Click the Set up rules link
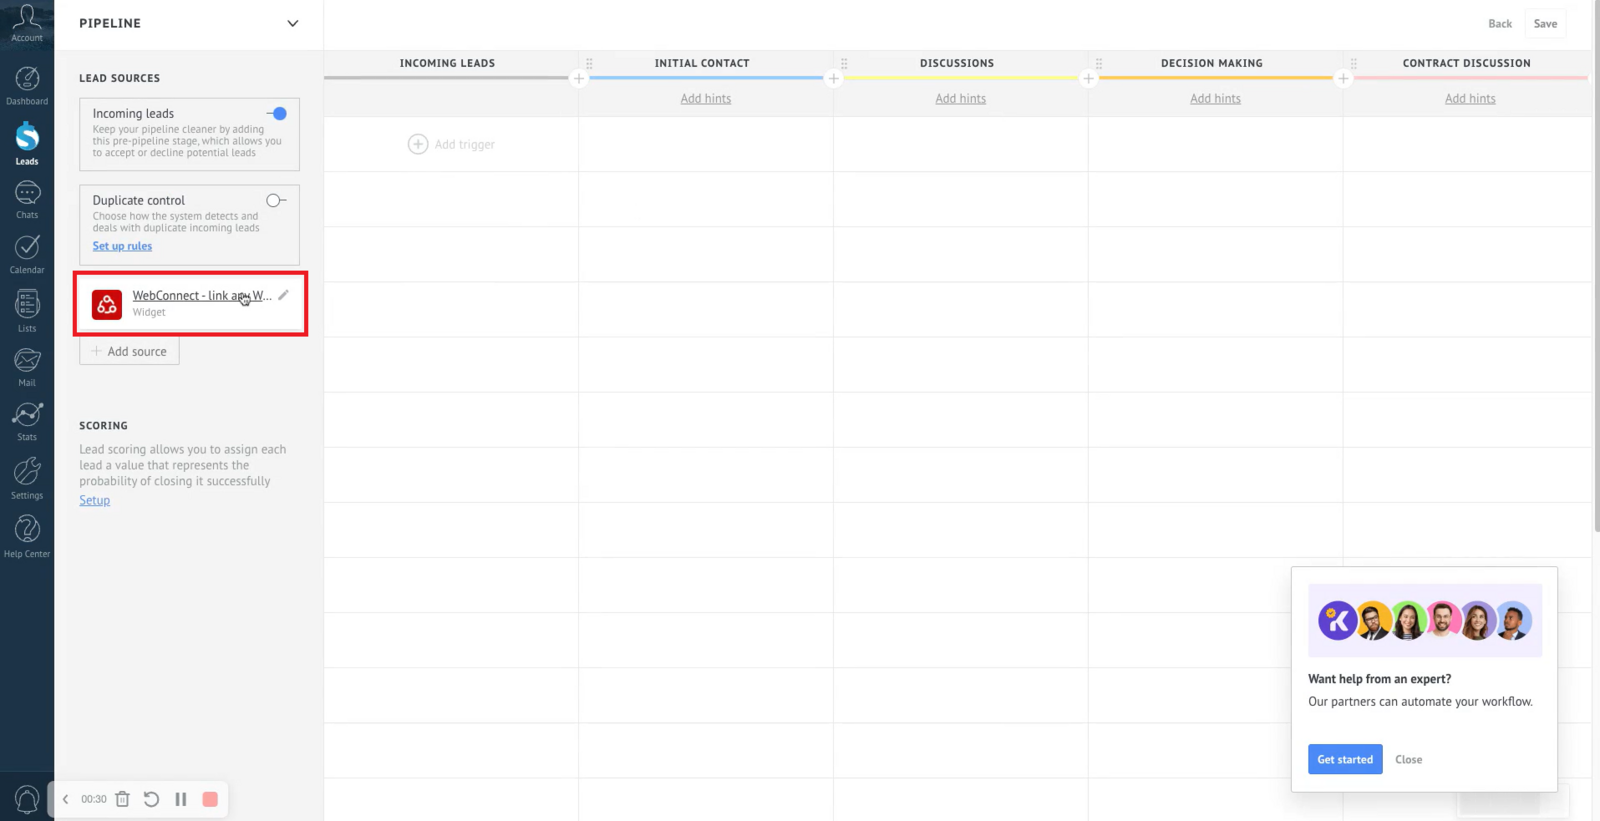The width and height of the screenshot is (1600, 821). (x=122, y=246)
